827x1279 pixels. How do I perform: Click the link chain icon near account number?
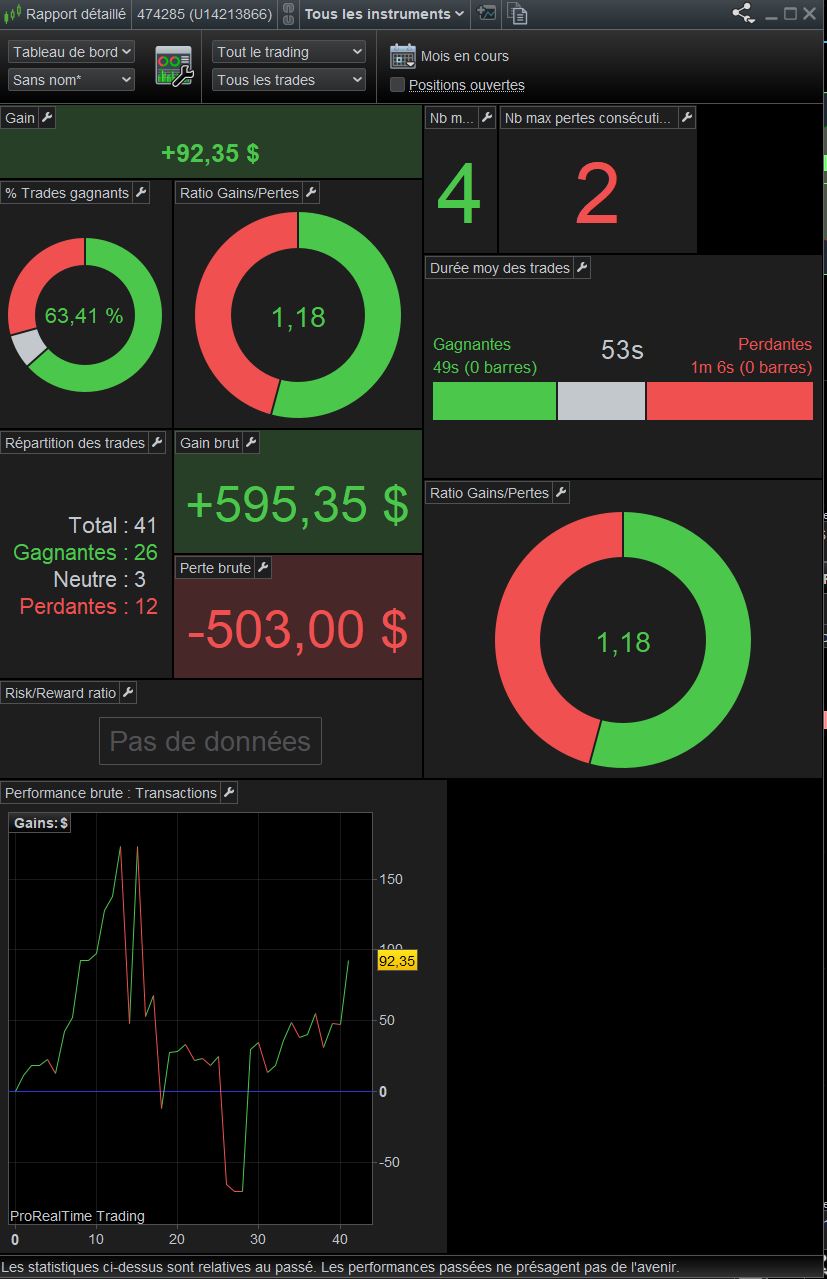pyautogui.click(x=287, y=14)
